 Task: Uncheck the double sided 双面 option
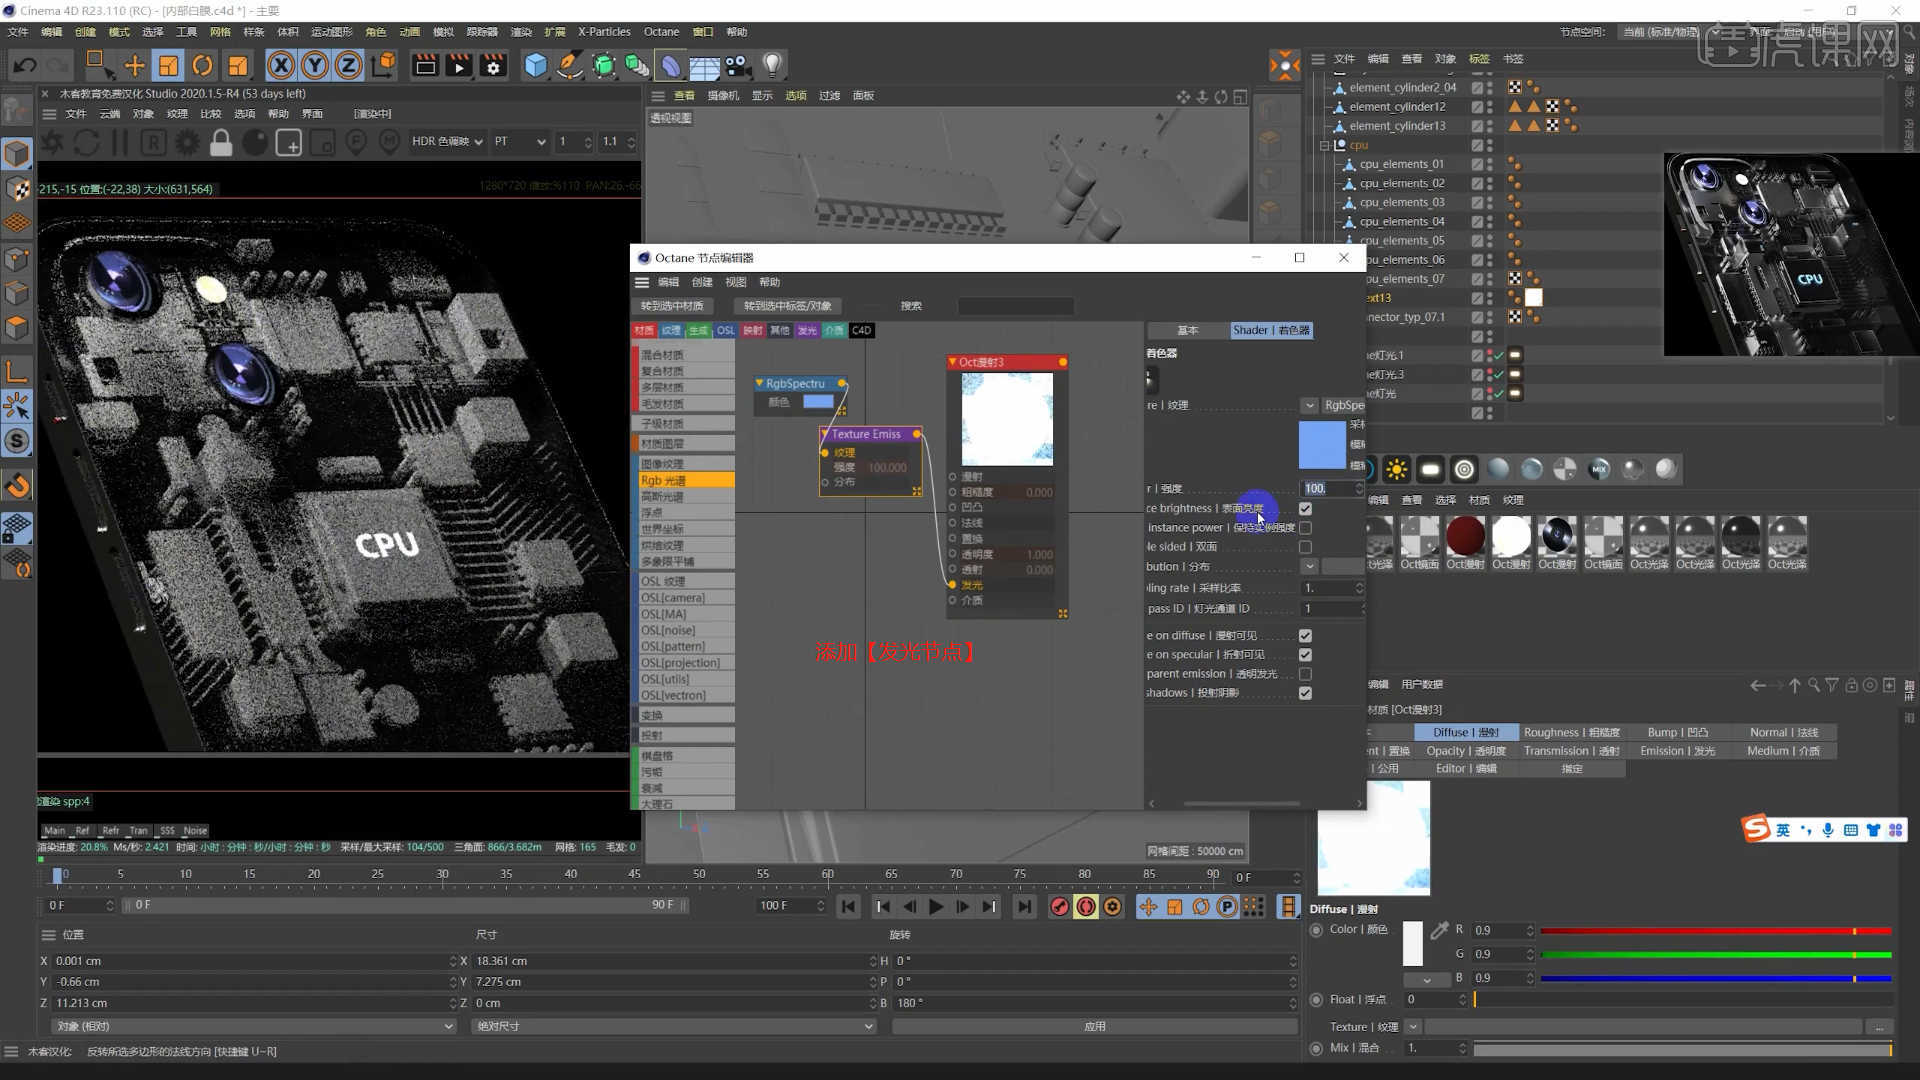tap(1305, 547)
